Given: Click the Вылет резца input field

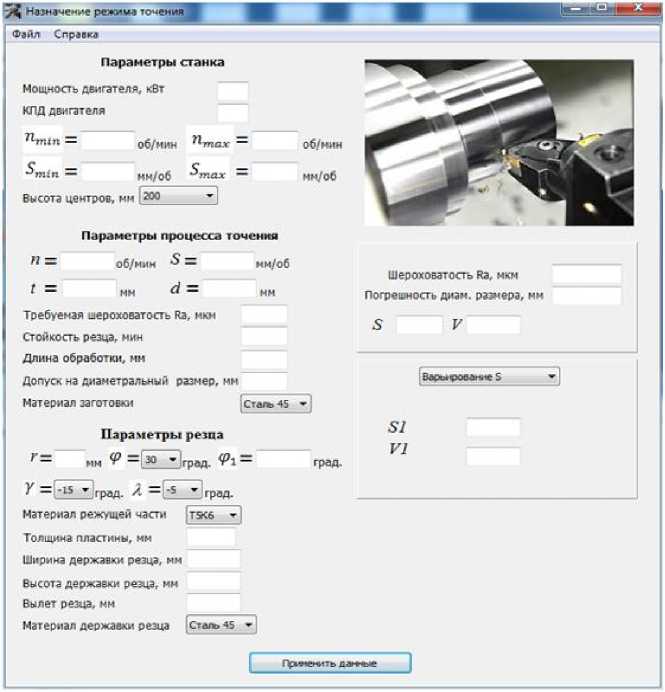Looking at the screenshot, I should pos(214,603).
